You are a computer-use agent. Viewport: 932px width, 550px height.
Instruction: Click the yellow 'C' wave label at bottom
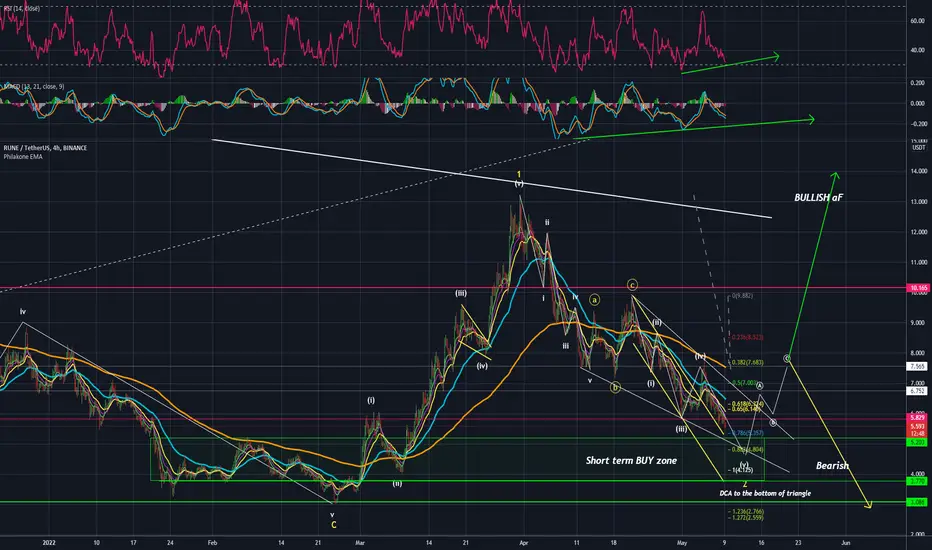click(x=333, y=525)
